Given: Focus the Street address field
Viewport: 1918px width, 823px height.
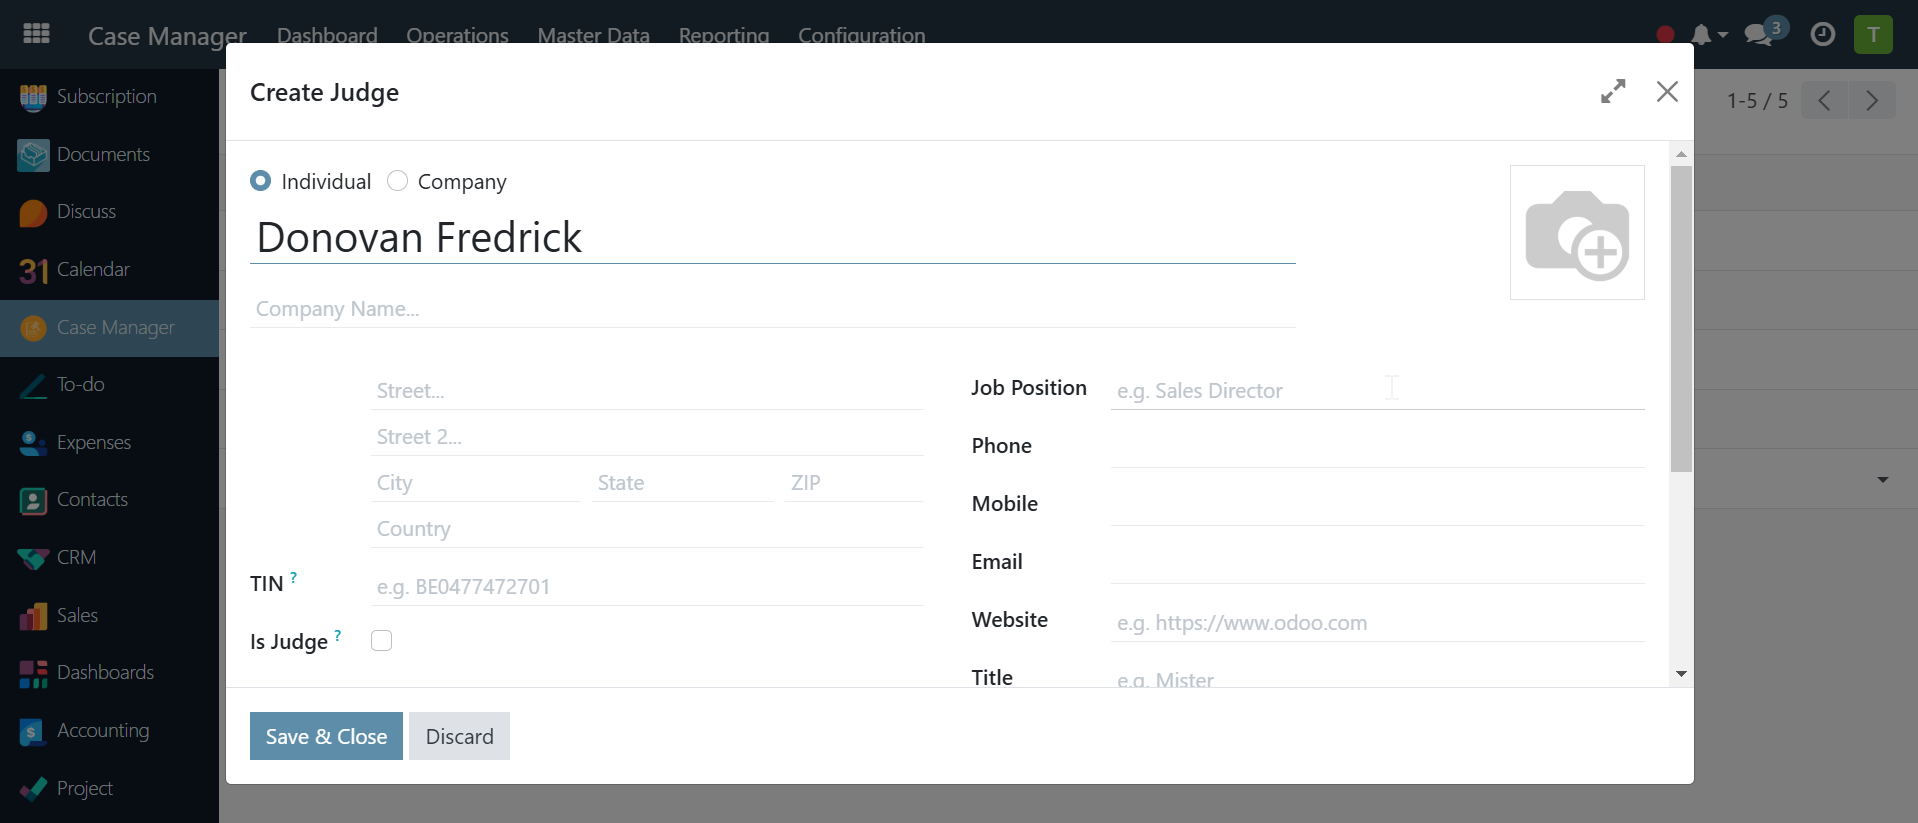Looking at the screenshot, I should tap(647, 391).
